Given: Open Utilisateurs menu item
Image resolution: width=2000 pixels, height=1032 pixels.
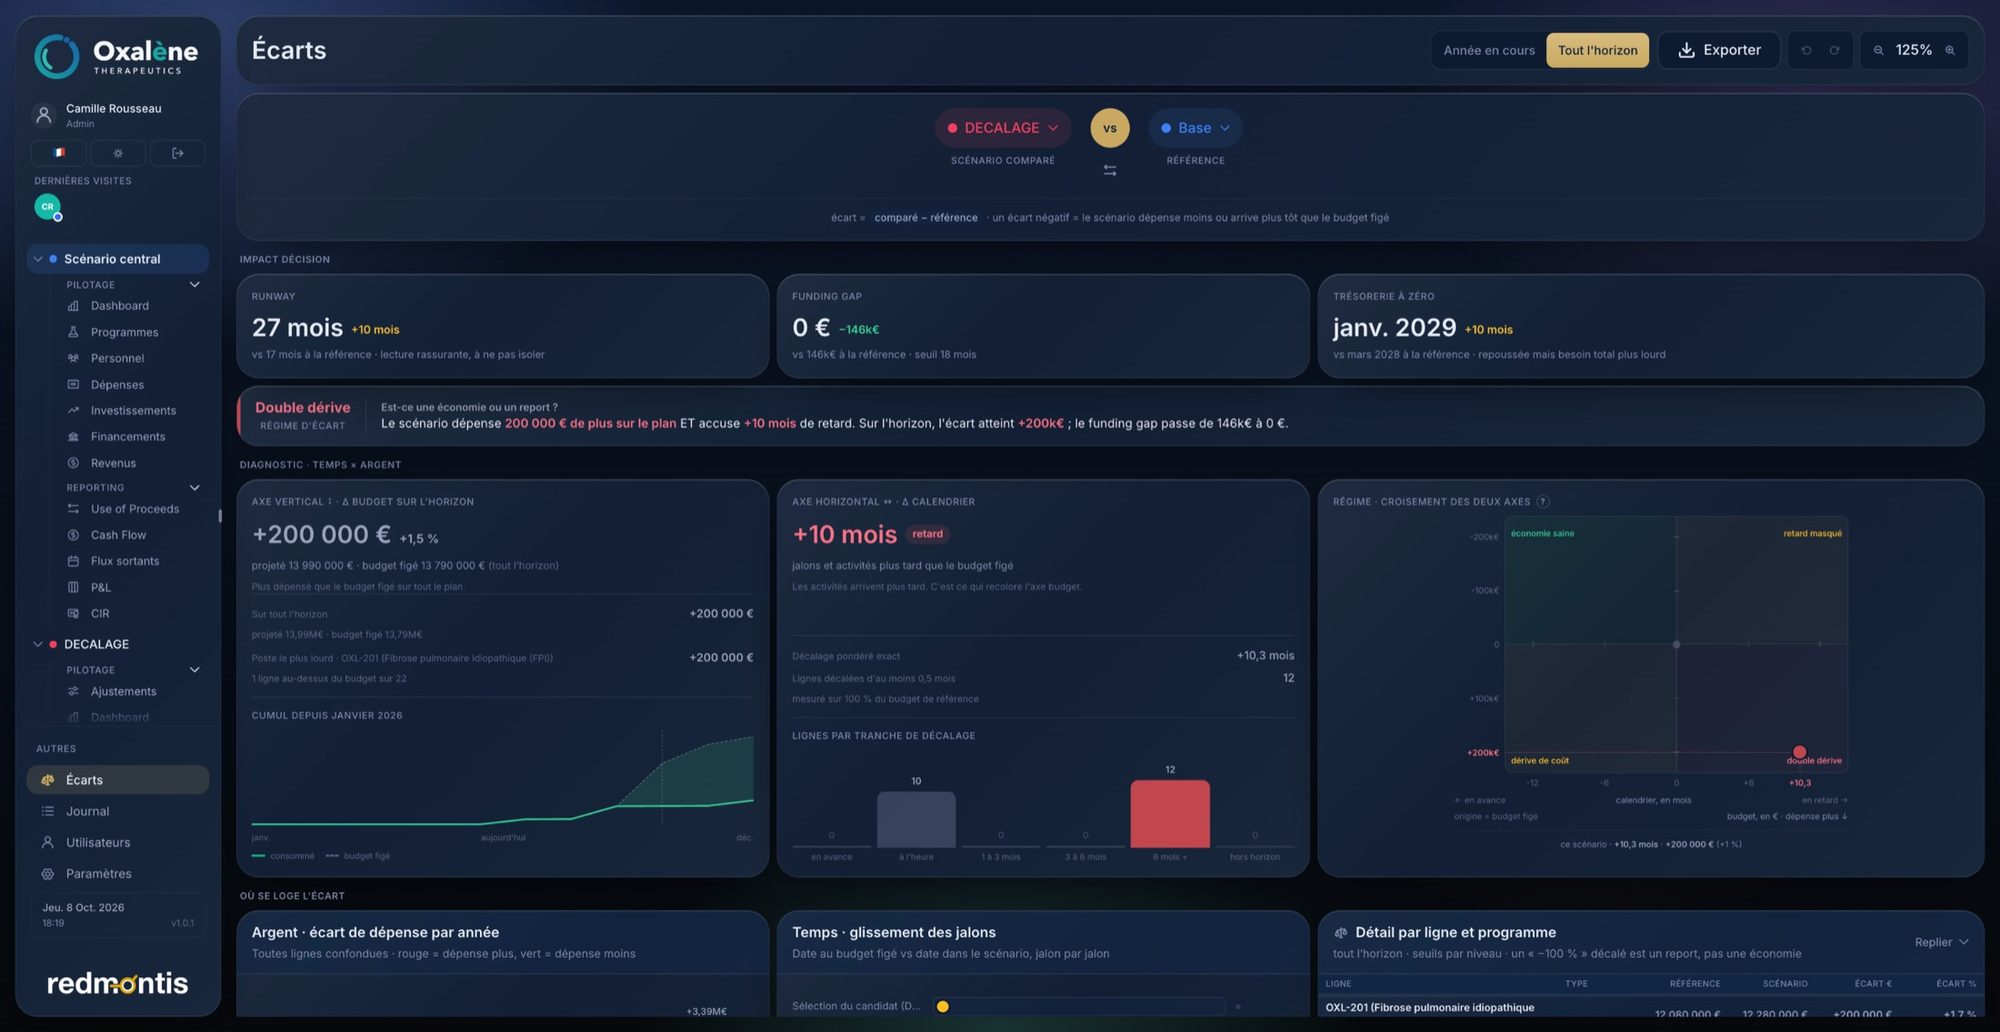Looking at the screenshot, I should [x=118, y=843].
